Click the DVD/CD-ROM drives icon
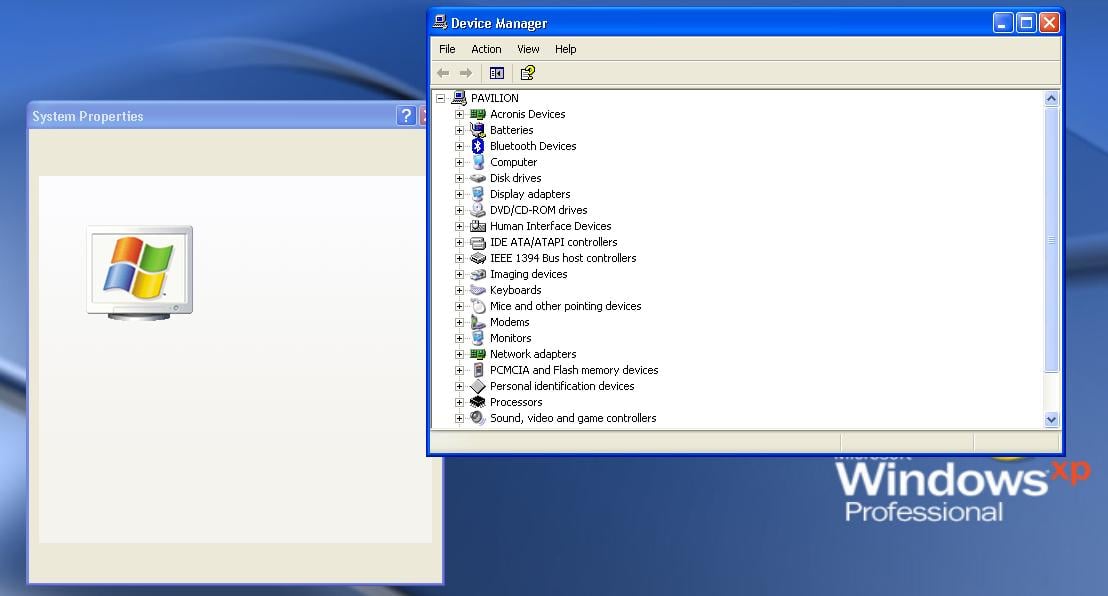This screenshot has height=596, width=1108. 478,210
